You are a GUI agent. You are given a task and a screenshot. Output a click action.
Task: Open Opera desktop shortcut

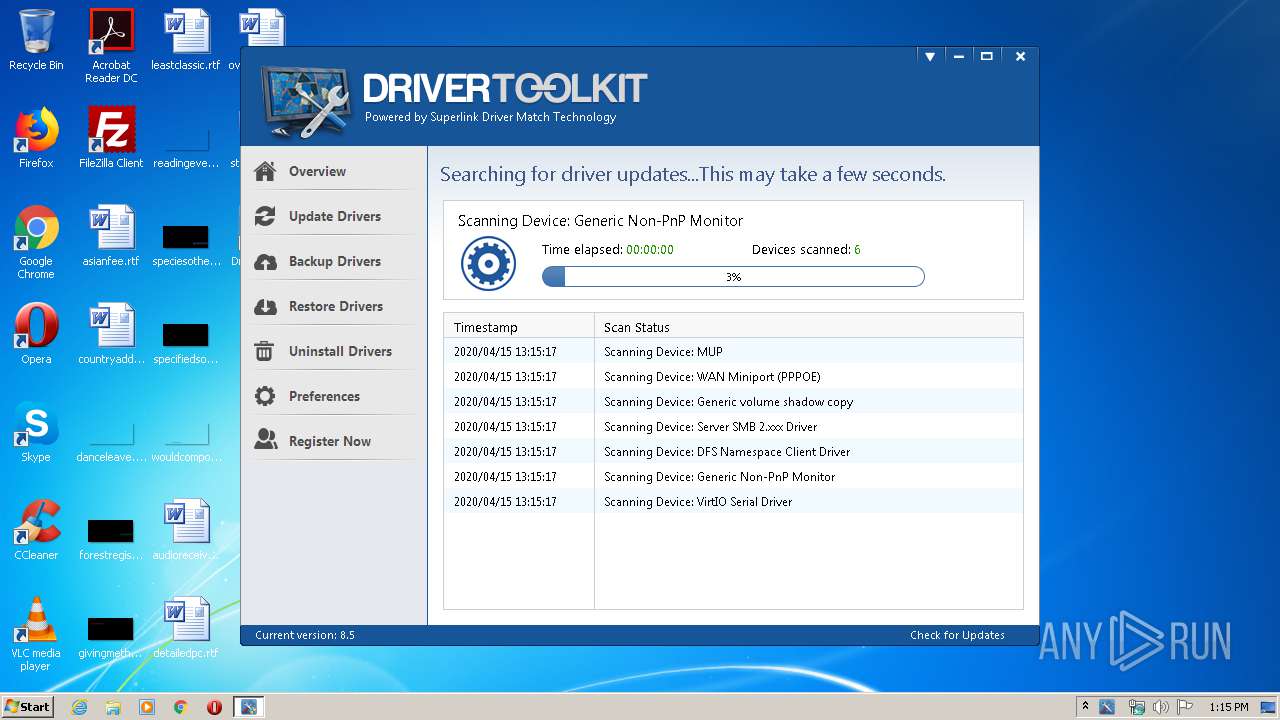[36, 334]
